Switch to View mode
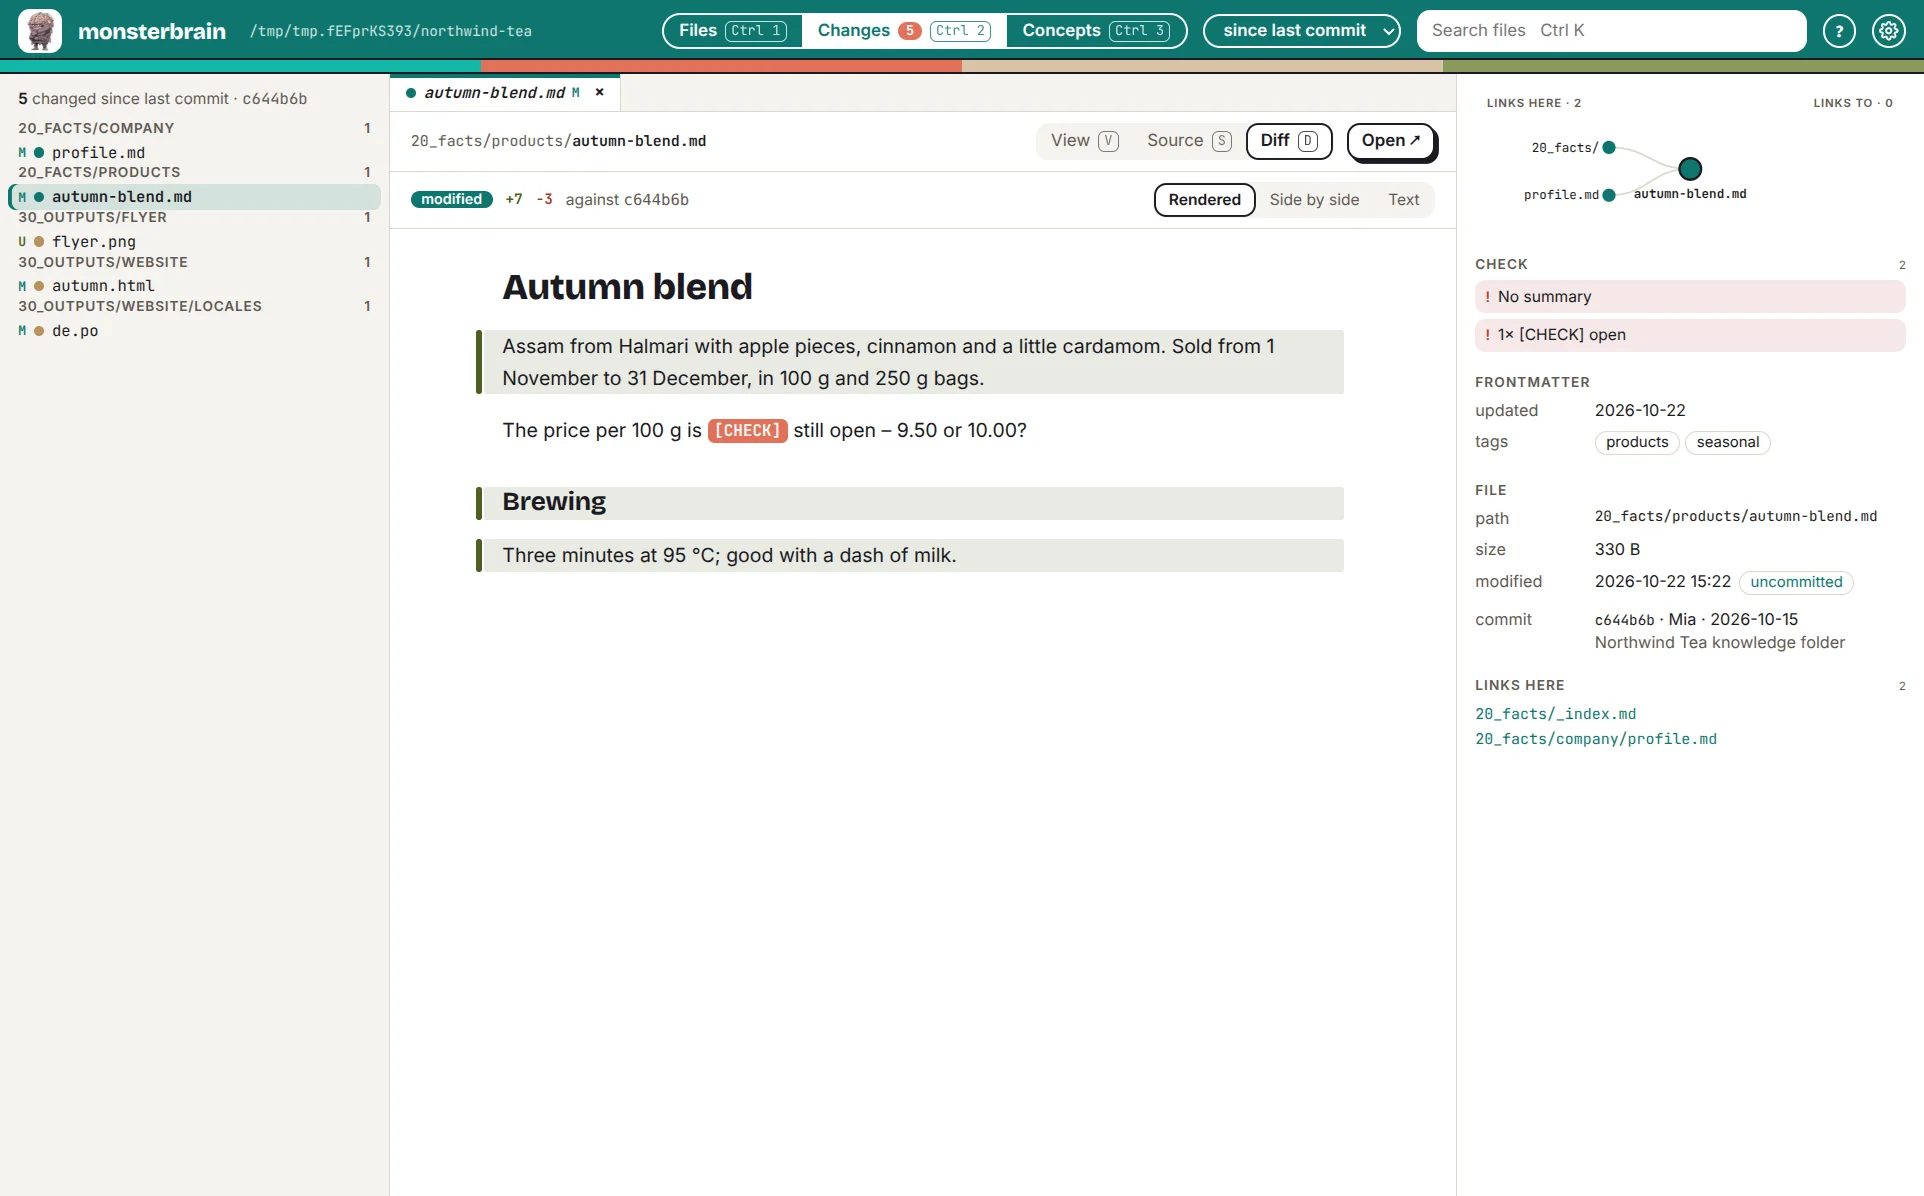The image size is (1924, 1196). [x=1084, y=141]
